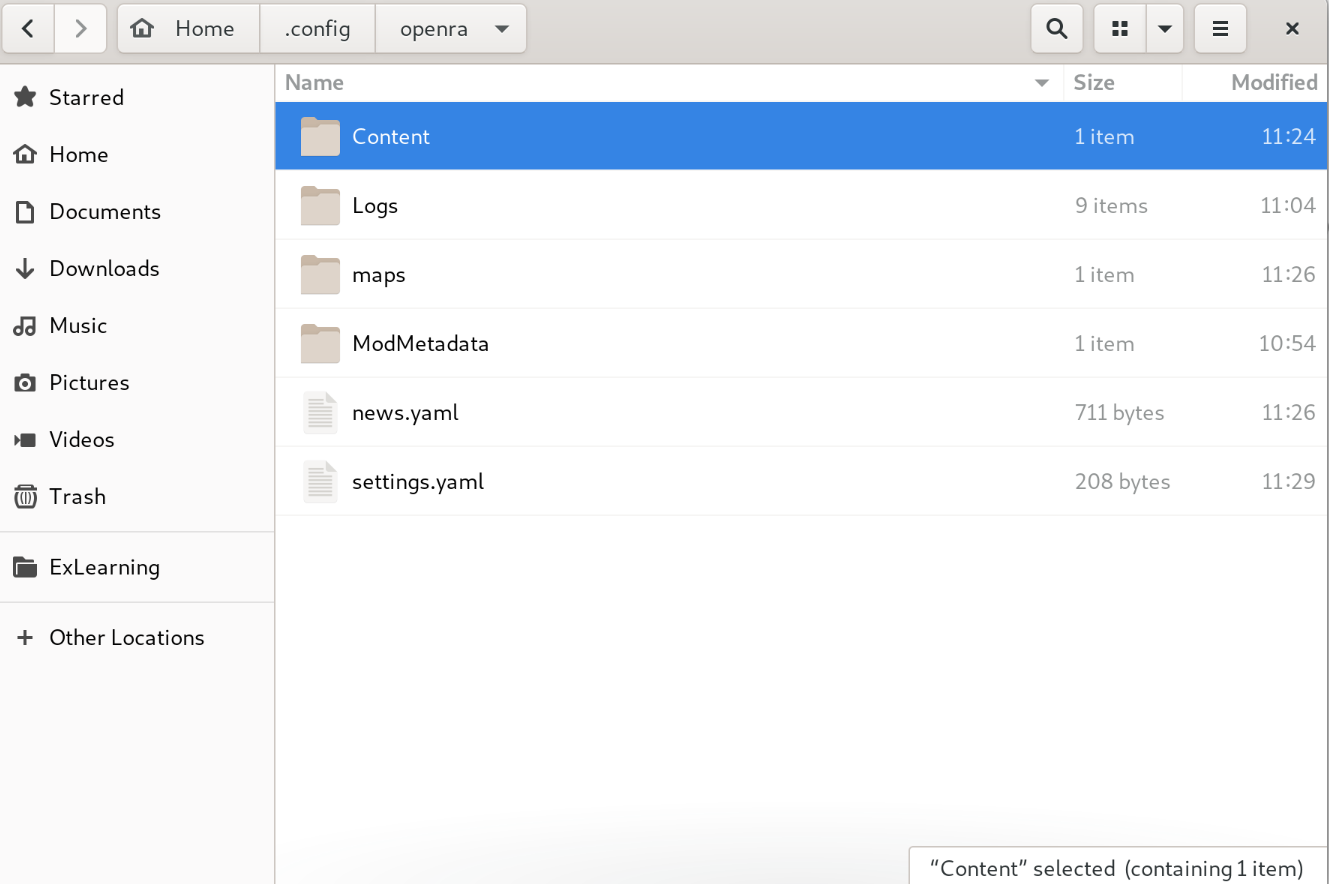This screenshot has height=884, width=1329.
Task: Open the Music sidebar location
Action: coord(77,325)
